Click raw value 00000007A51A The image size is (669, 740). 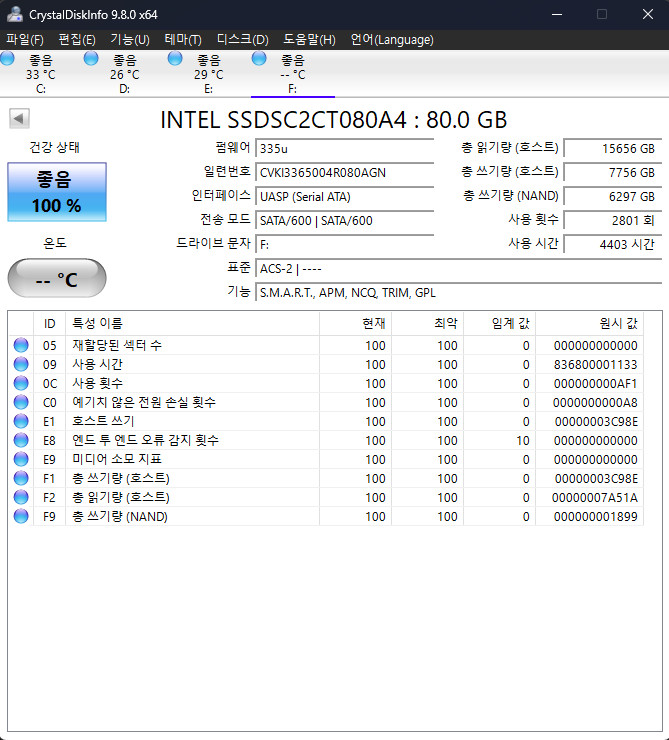[x=595, y=497]
